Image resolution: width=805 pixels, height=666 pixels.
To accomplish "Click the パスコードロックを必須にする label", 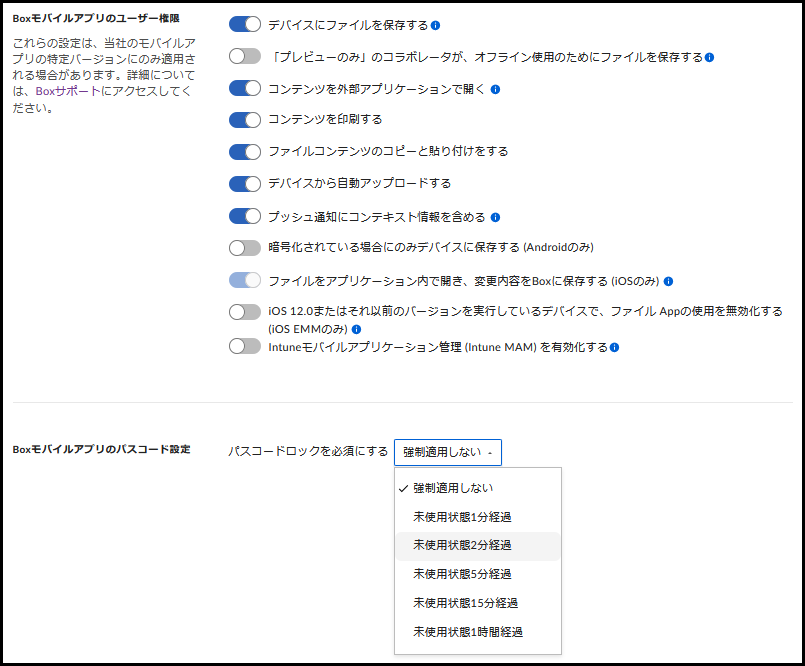I will (x=308, y=451).
